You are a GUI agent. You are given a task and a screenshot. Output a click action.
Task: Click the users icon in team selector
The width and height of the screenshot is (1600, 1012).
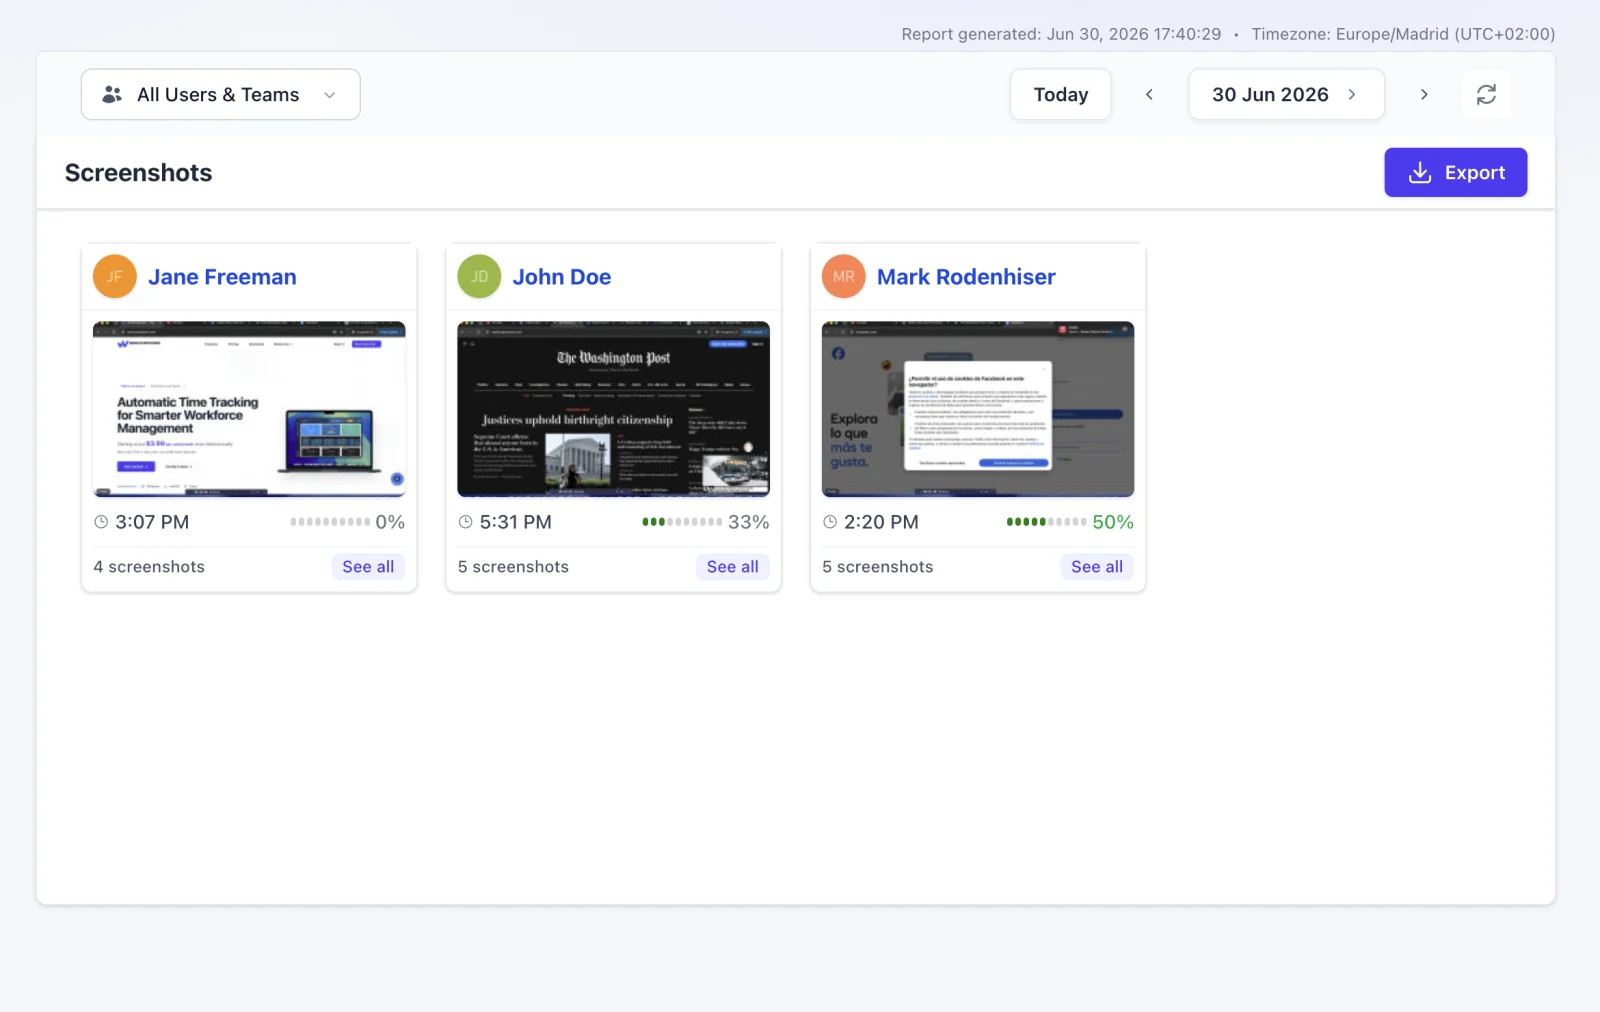coord(112,94)
